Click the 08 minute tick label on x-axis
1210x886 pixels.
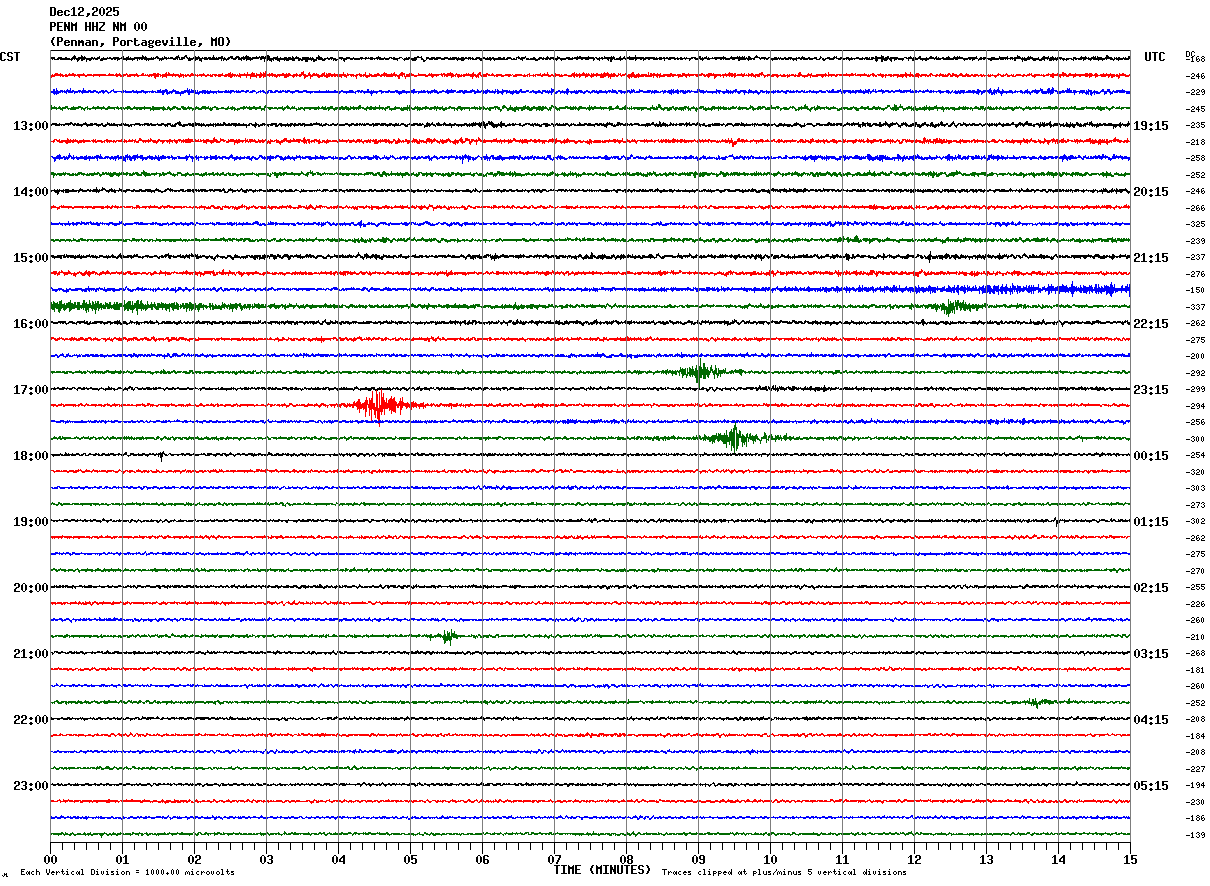(x=626, y=859)
